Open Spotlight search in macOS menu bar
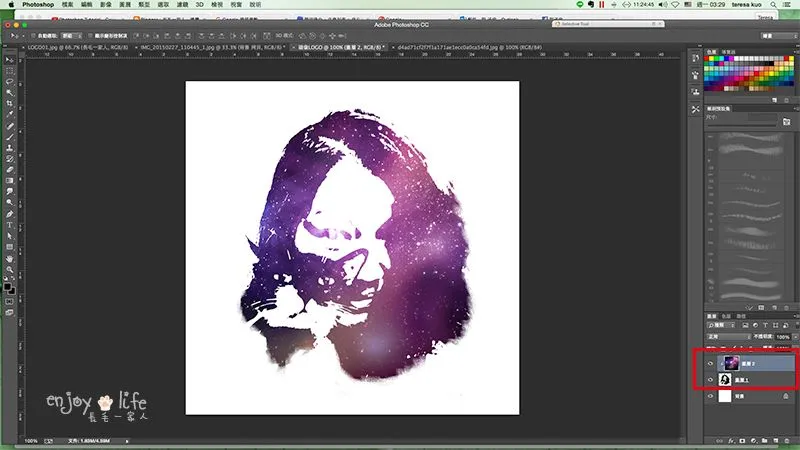 pos(774,5)
